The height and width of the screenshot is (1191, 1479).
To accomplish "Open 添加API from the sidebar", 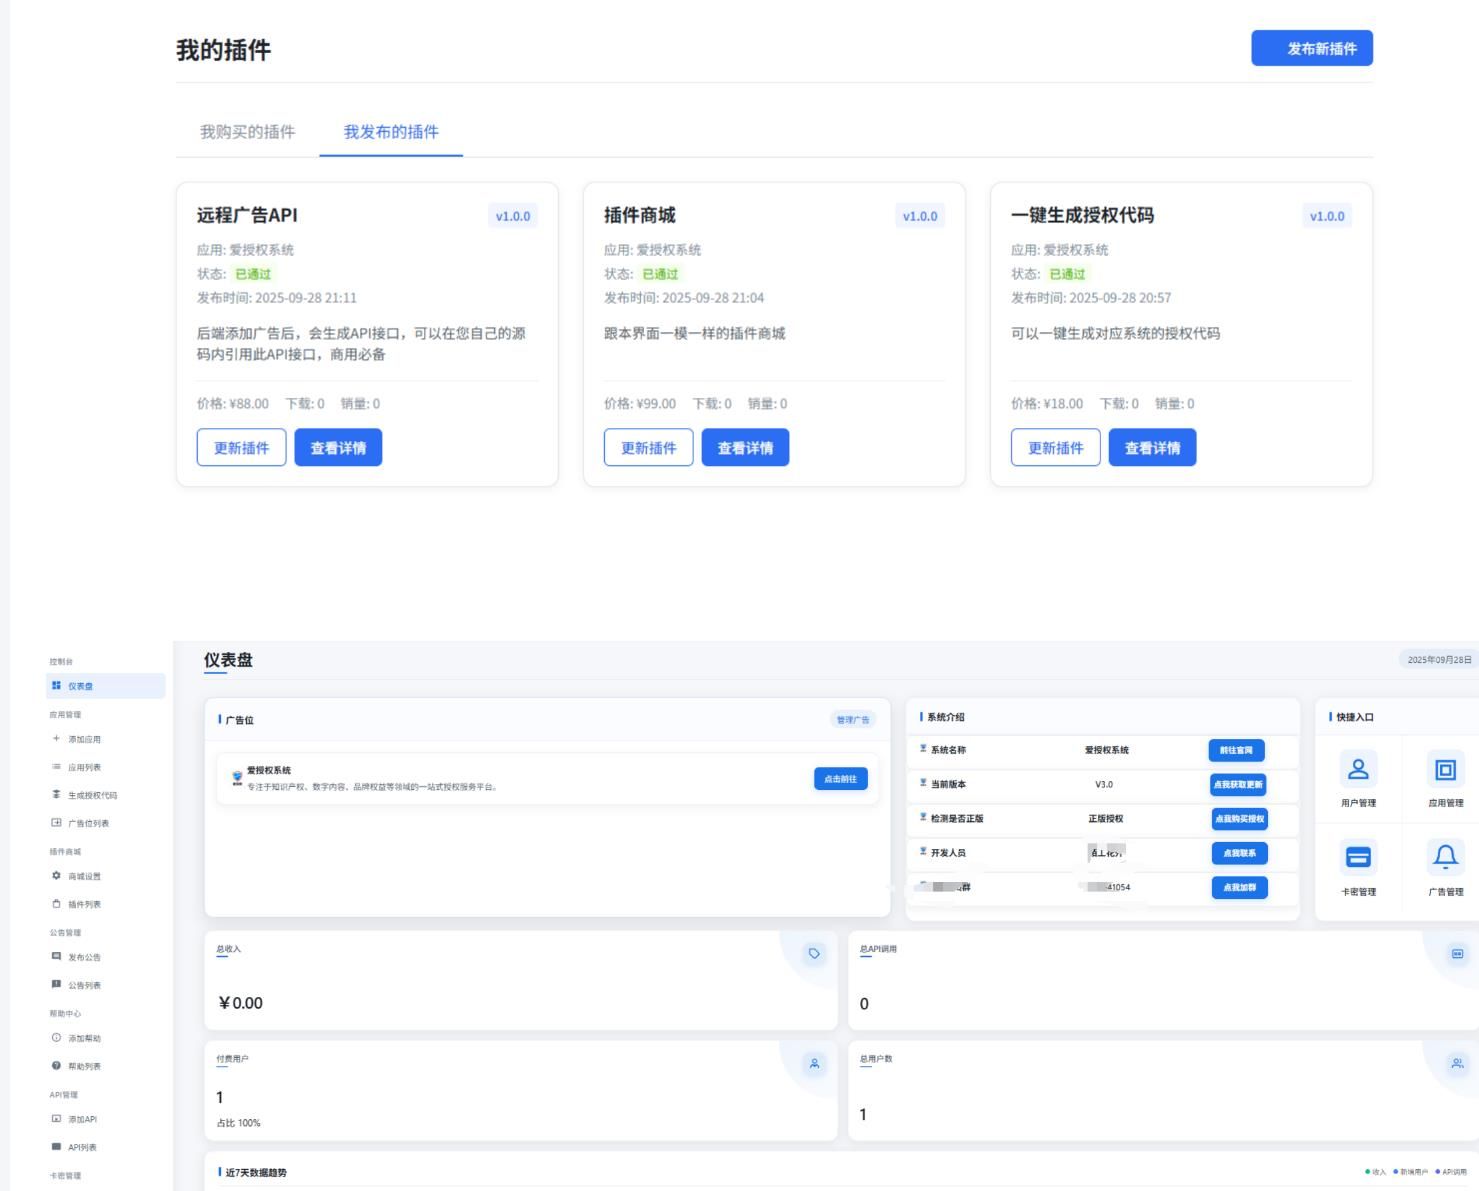I will [56, 1119].
